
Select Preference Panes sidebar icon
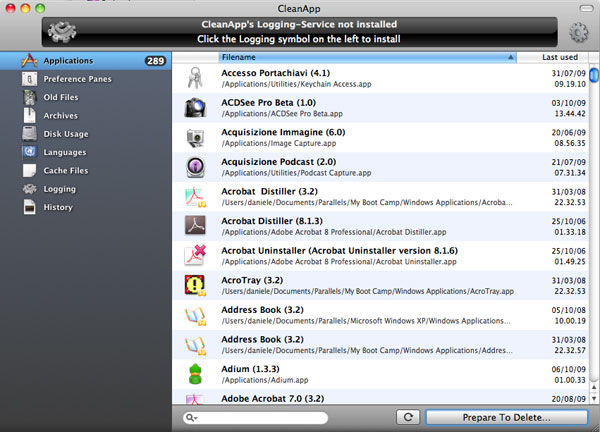click(29, 79)
